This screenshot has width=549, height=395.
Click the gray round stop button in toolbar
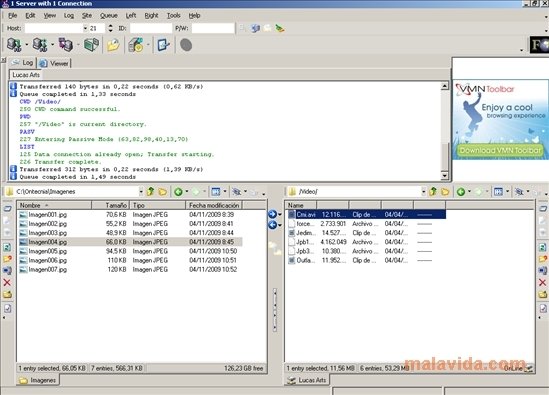coord(186,45)
